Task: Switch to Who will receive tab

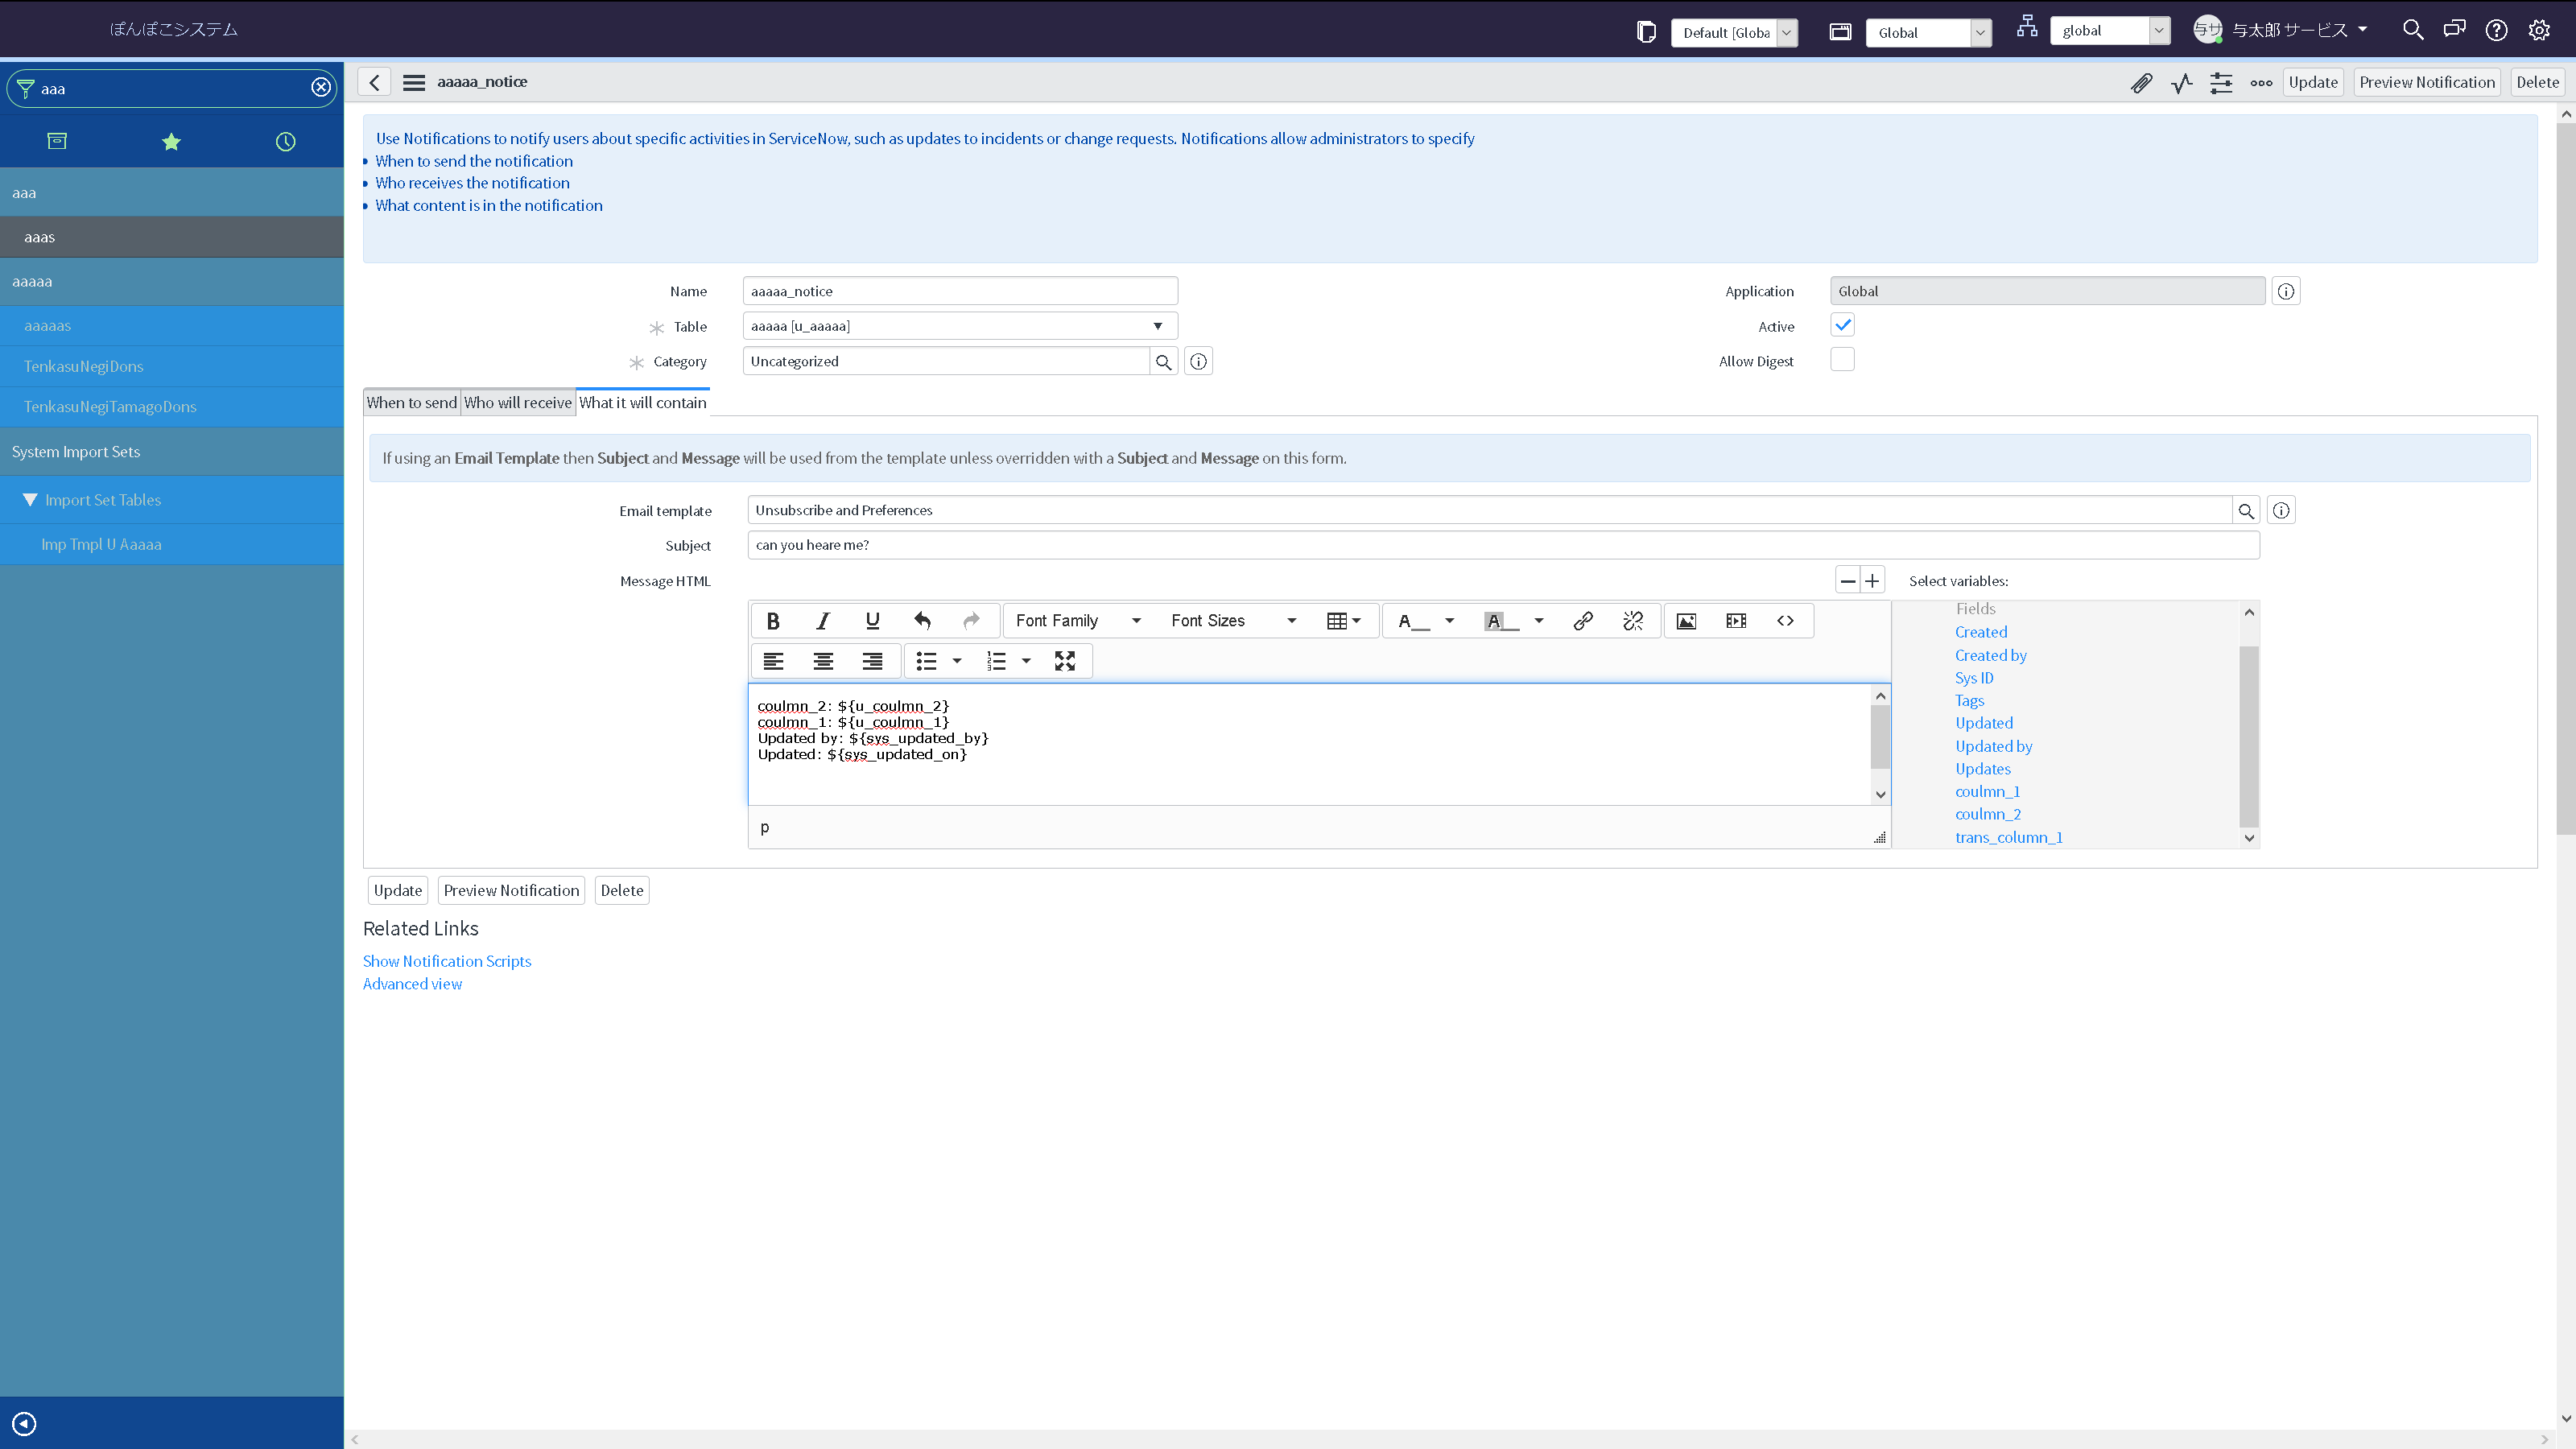Action: (x=517, y=403)
